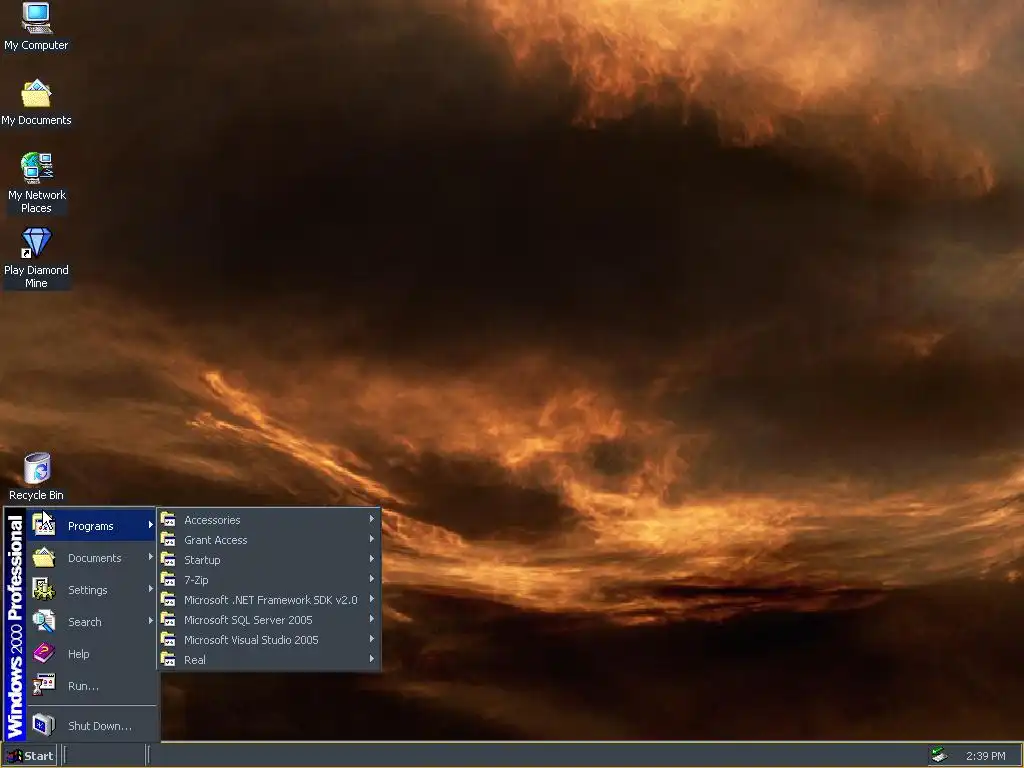Open the Settings menu entry

(91, 590)
